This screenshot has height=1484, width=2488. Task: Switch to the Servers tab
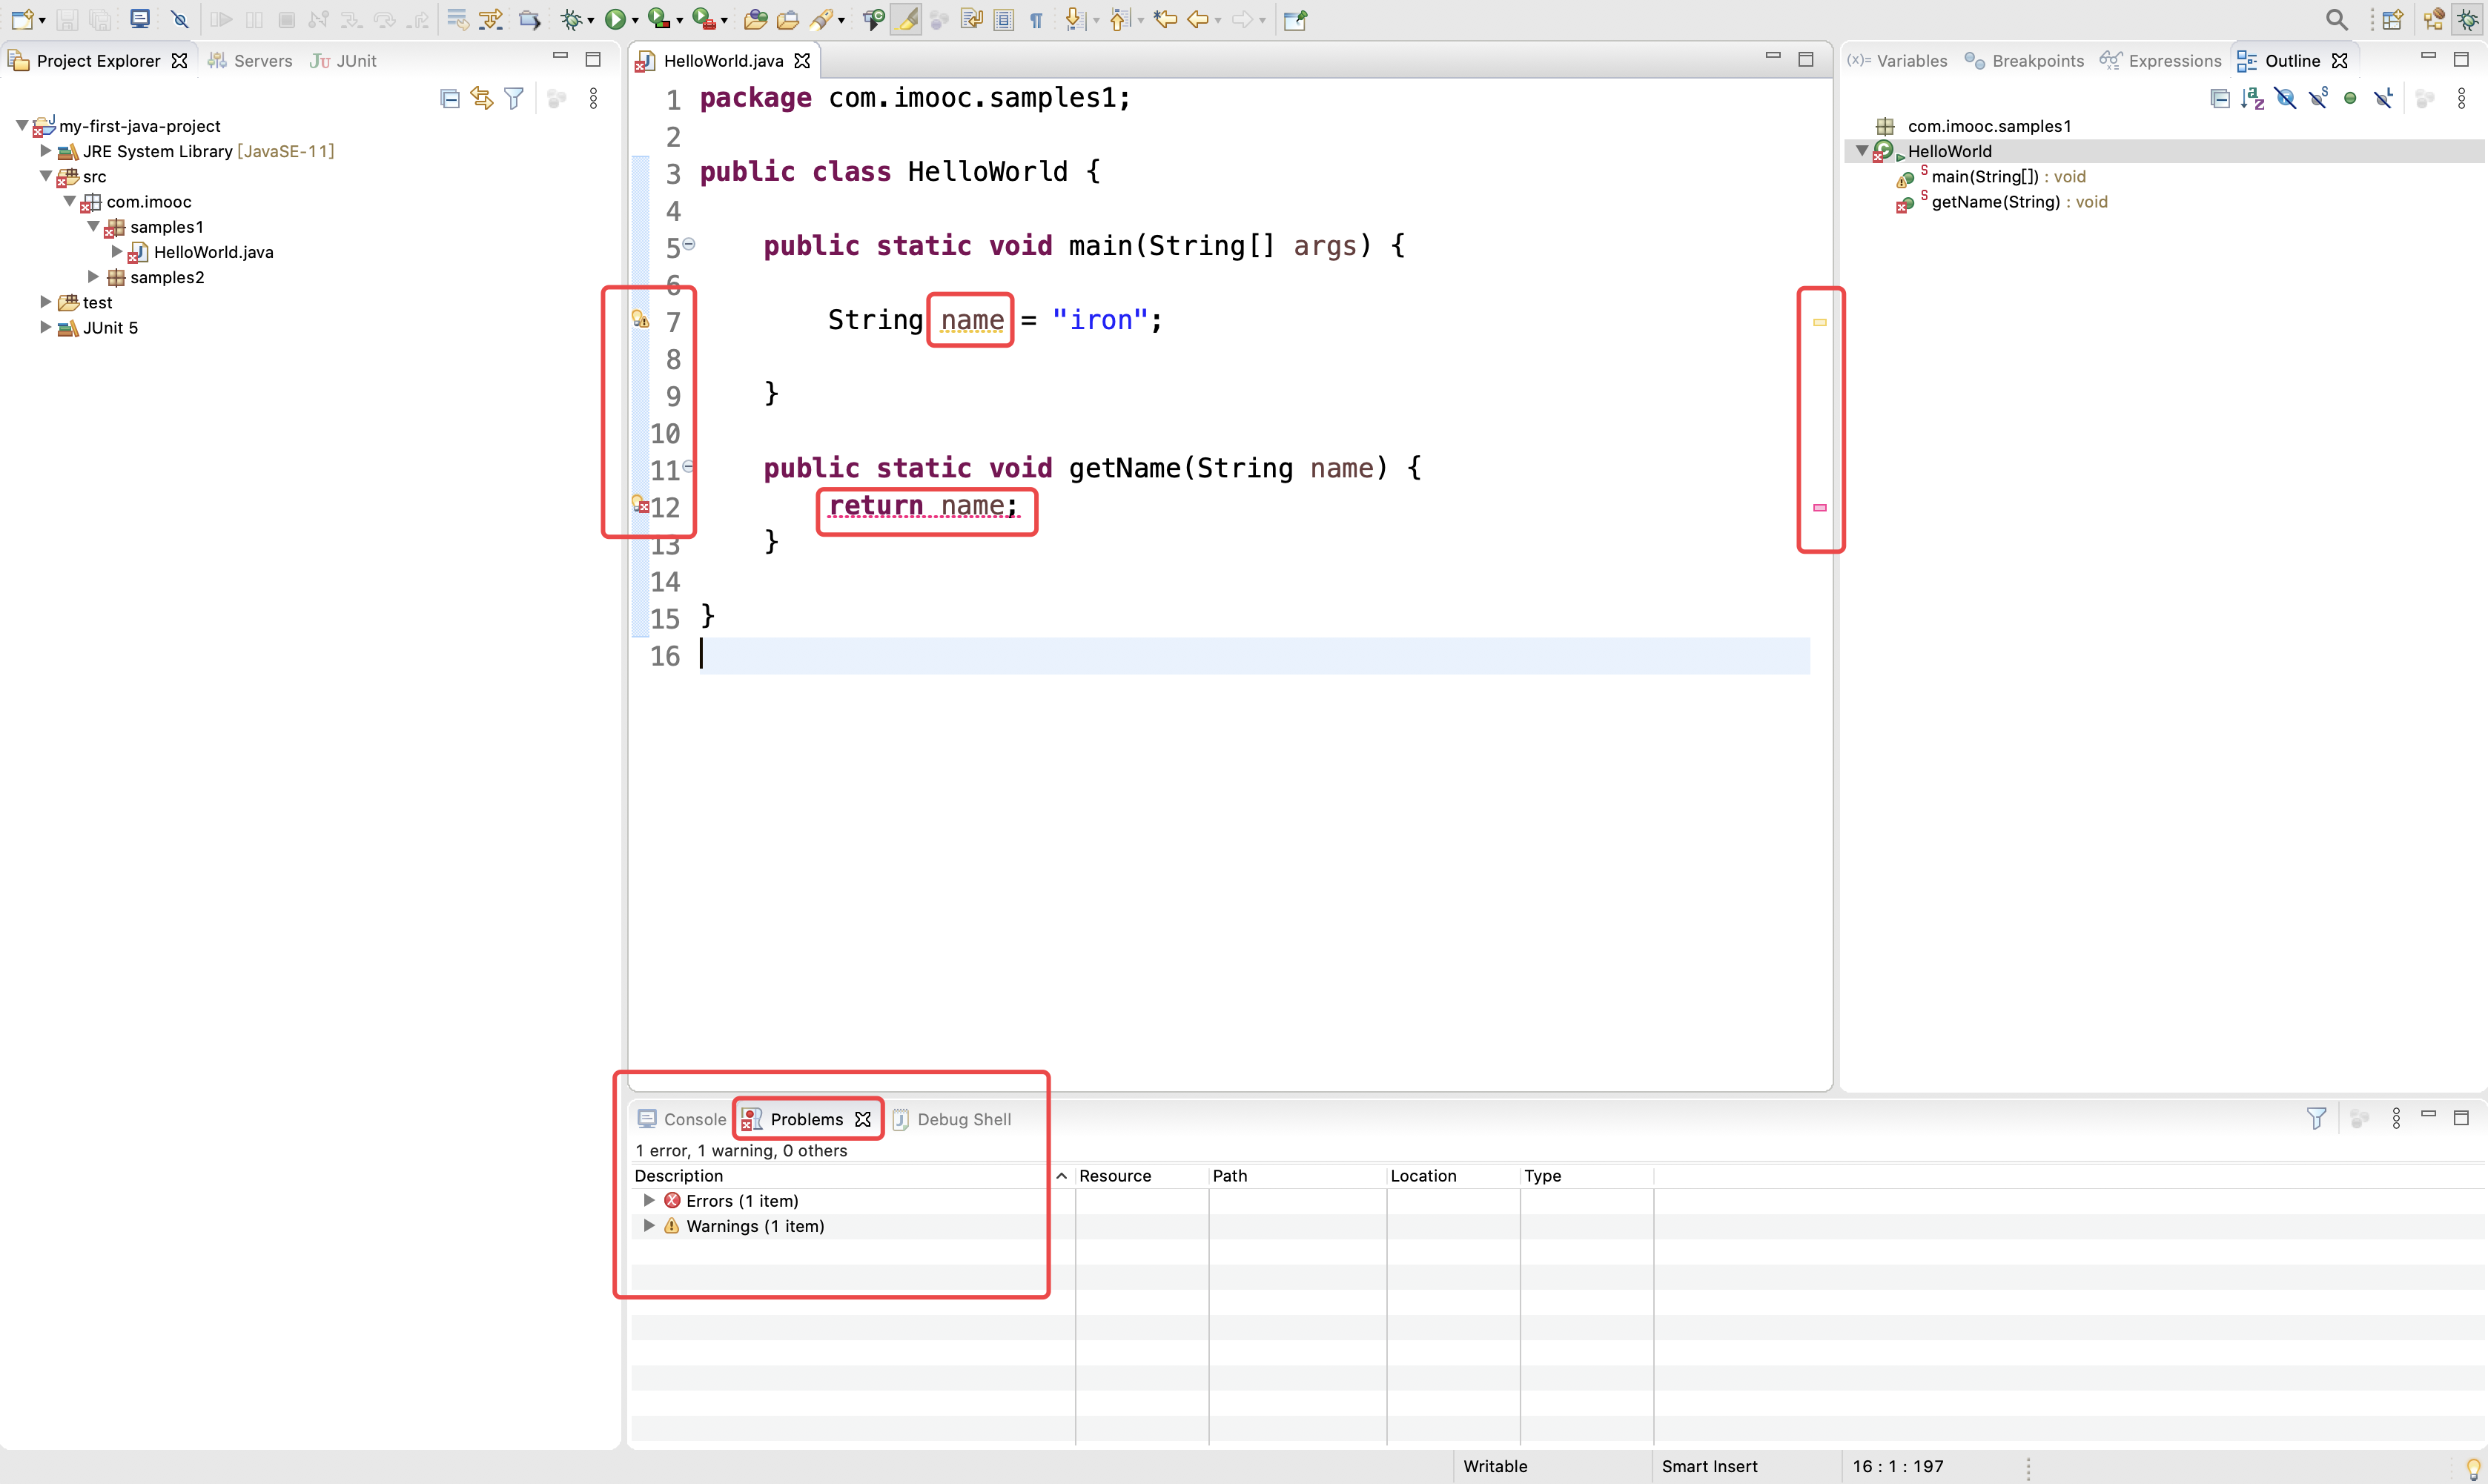(250, 60)
